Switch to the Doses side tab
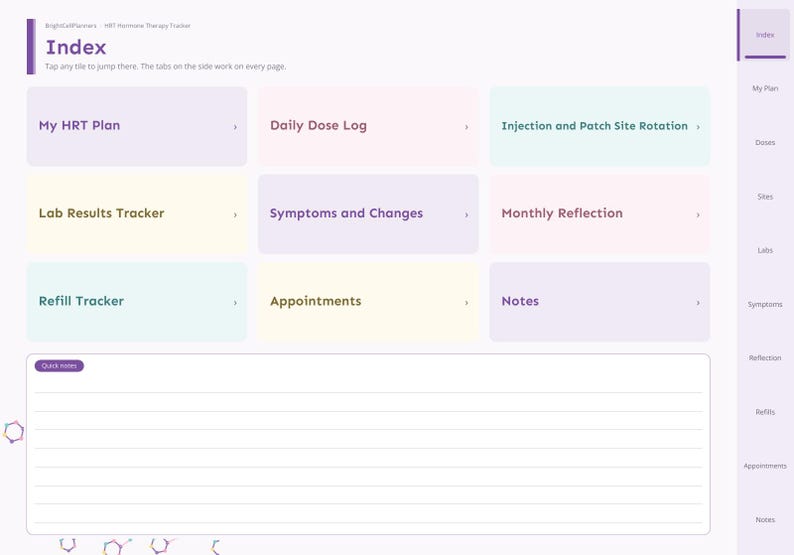This screenshot has height=555, width=794. [765, 143]
